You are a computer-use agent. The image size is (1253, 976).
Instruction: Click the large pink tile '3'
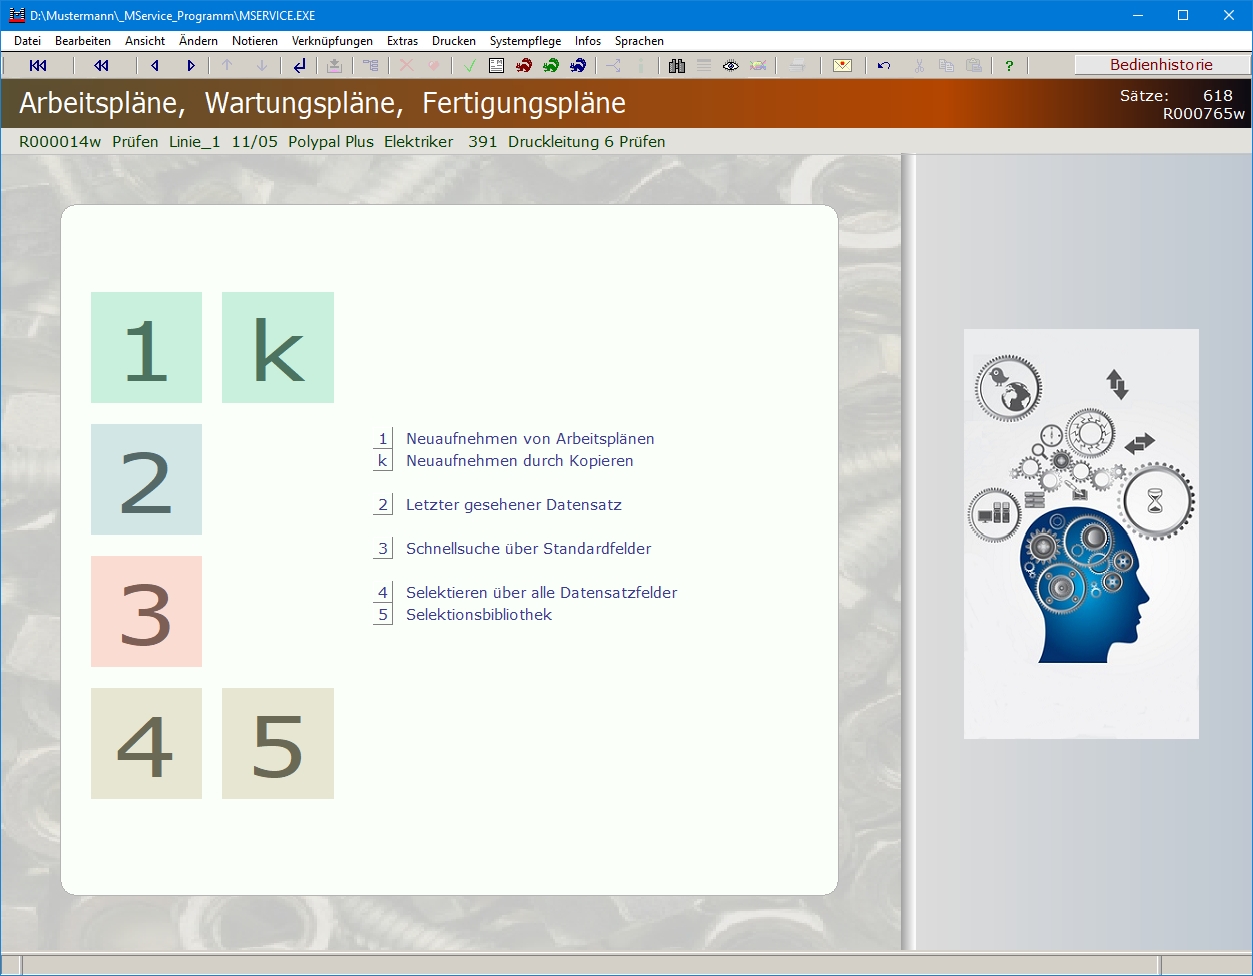click(146, 611)
